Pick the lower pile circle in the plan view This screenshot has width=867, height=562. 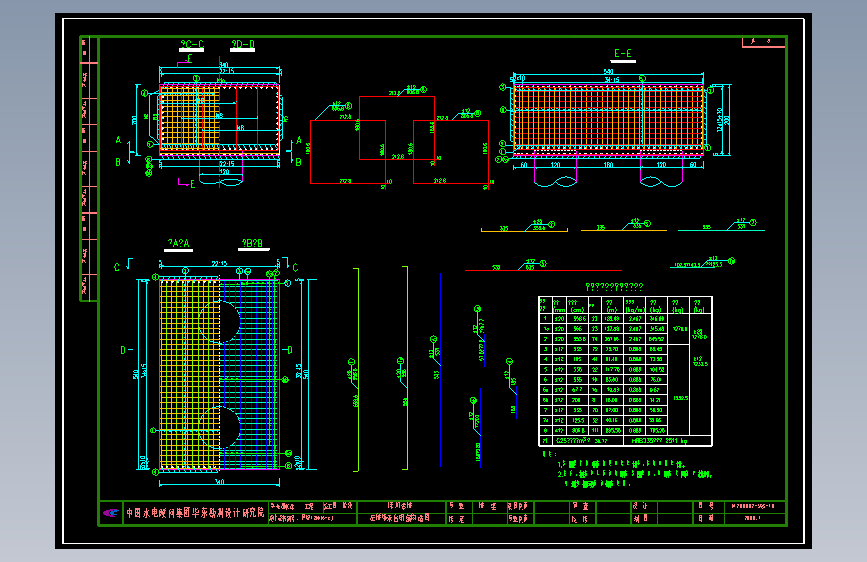[220, 427]
